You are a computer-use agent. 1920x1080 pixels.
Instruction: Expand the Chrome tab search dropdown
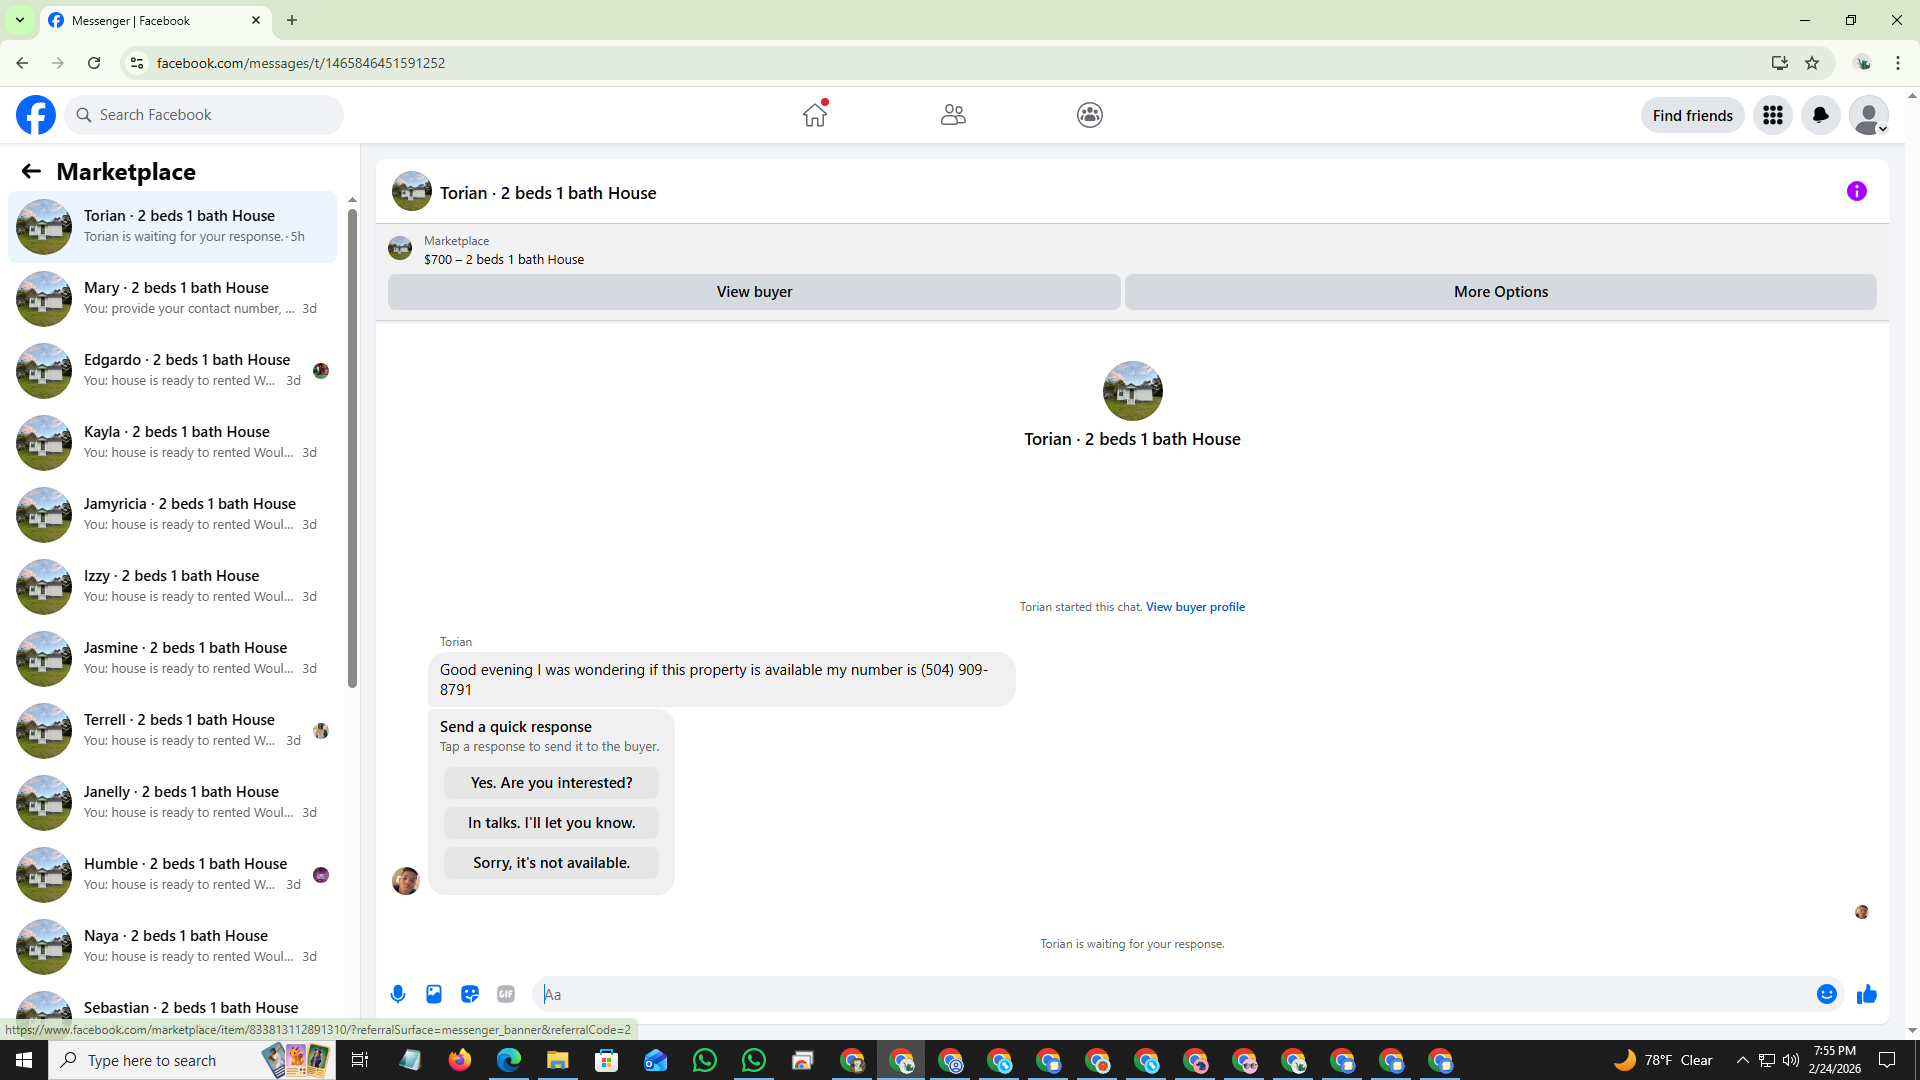(x=19, y=20)
